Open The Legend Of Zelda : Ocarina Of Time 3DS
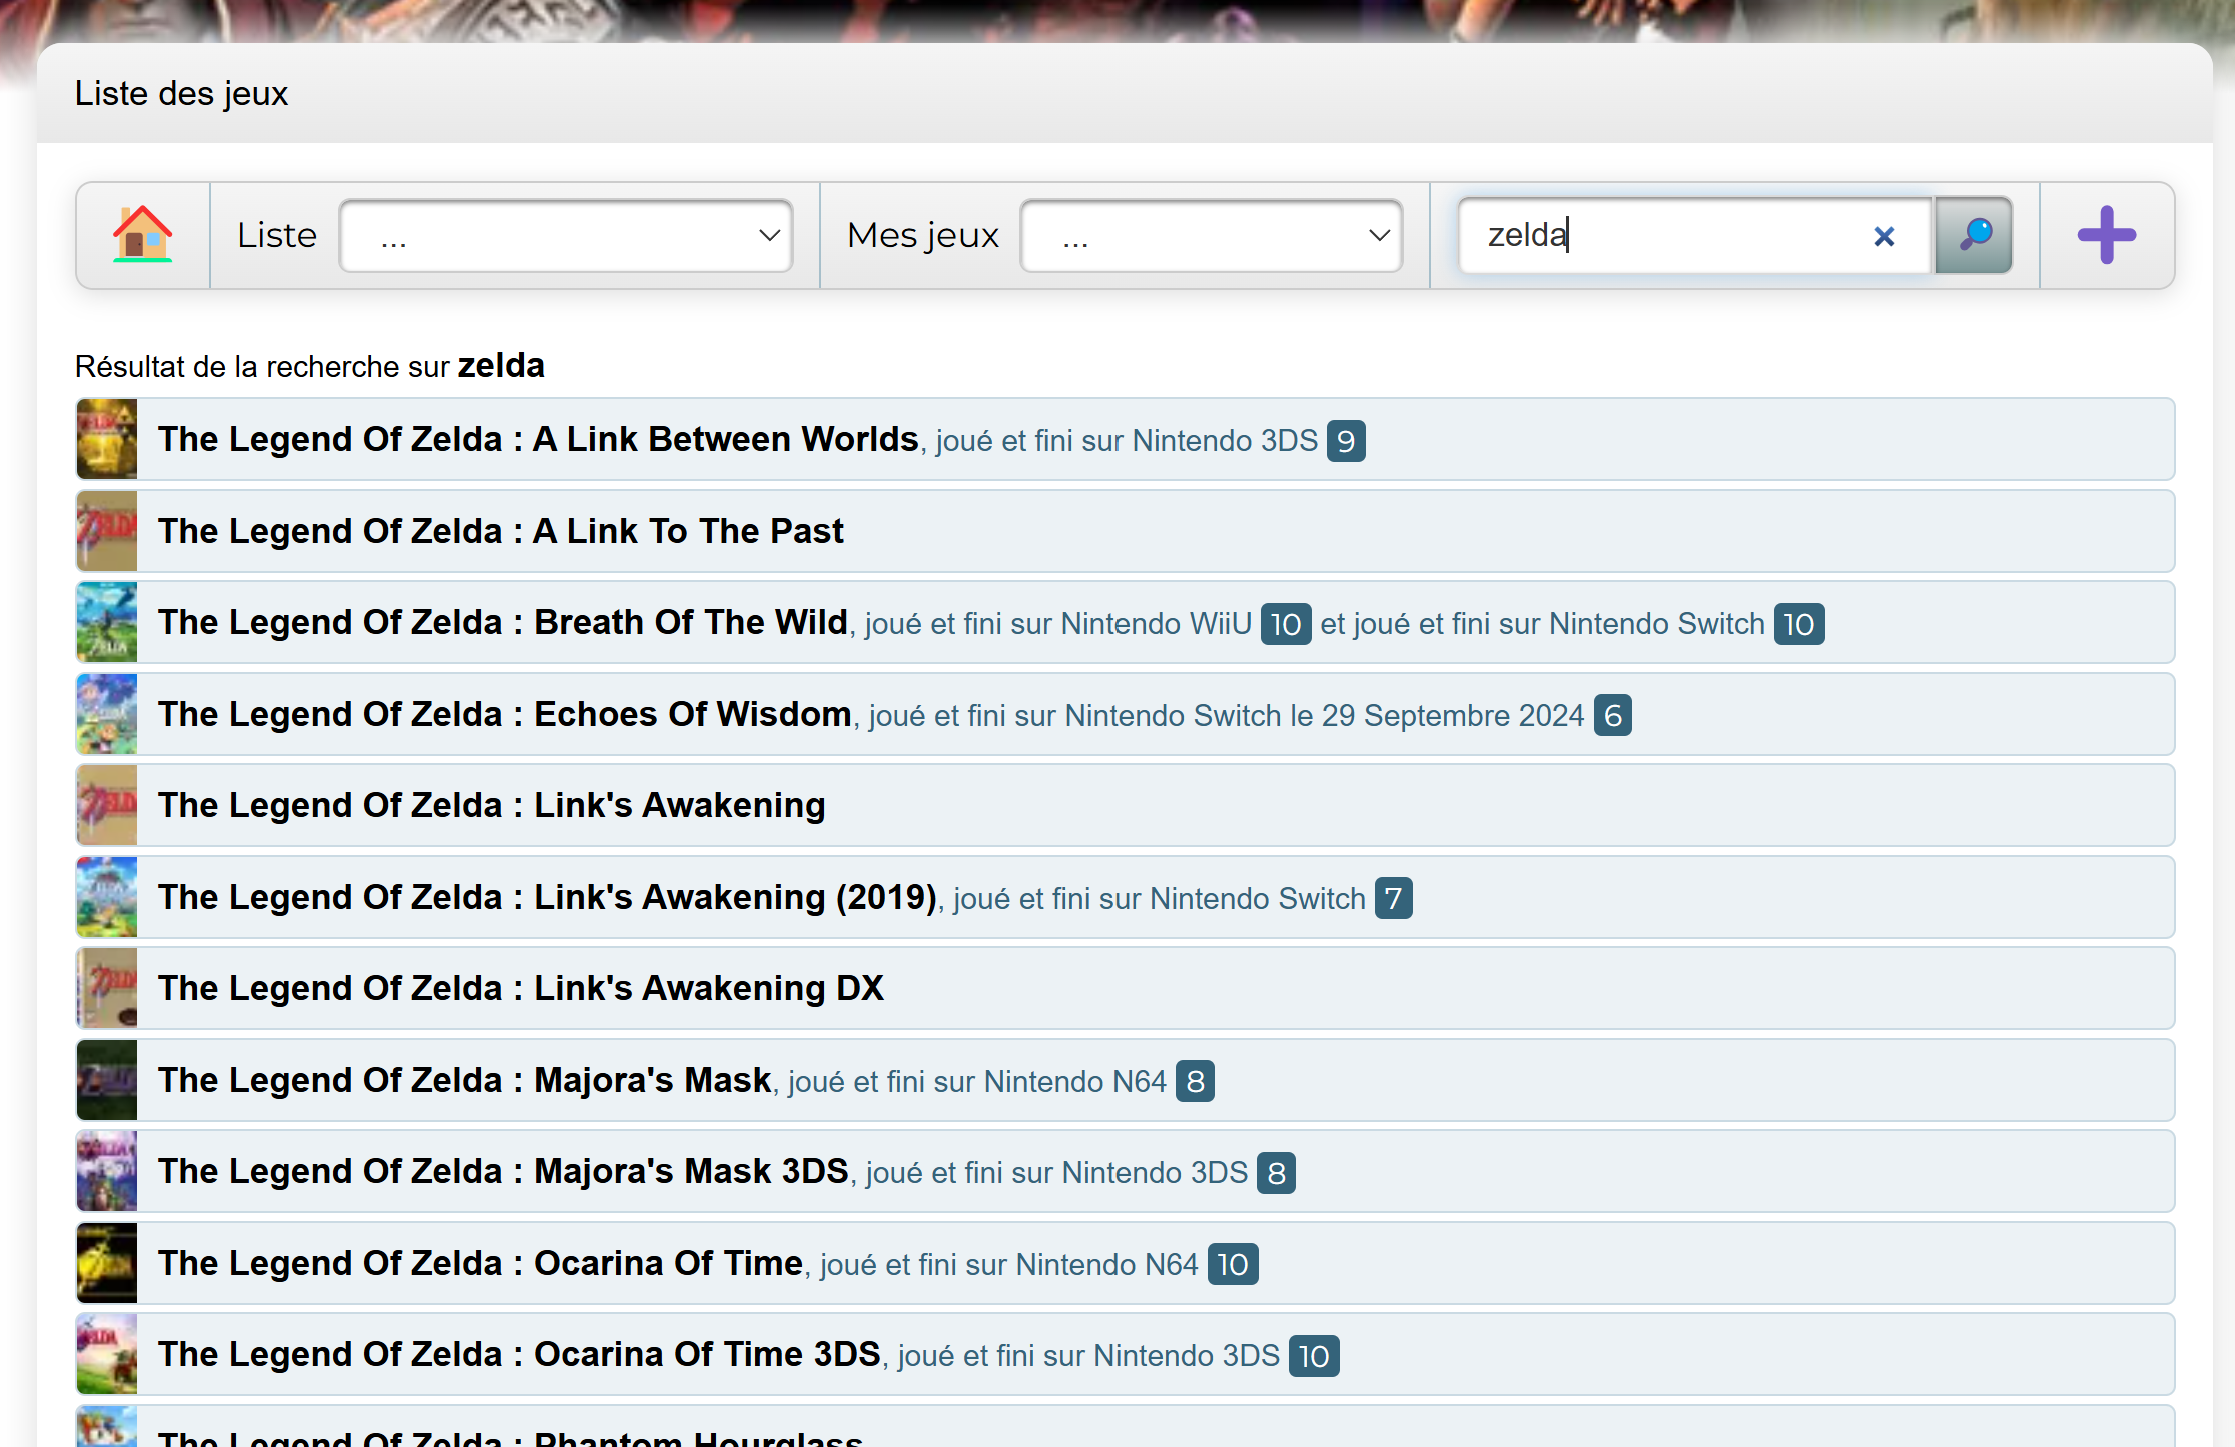 519,1354
